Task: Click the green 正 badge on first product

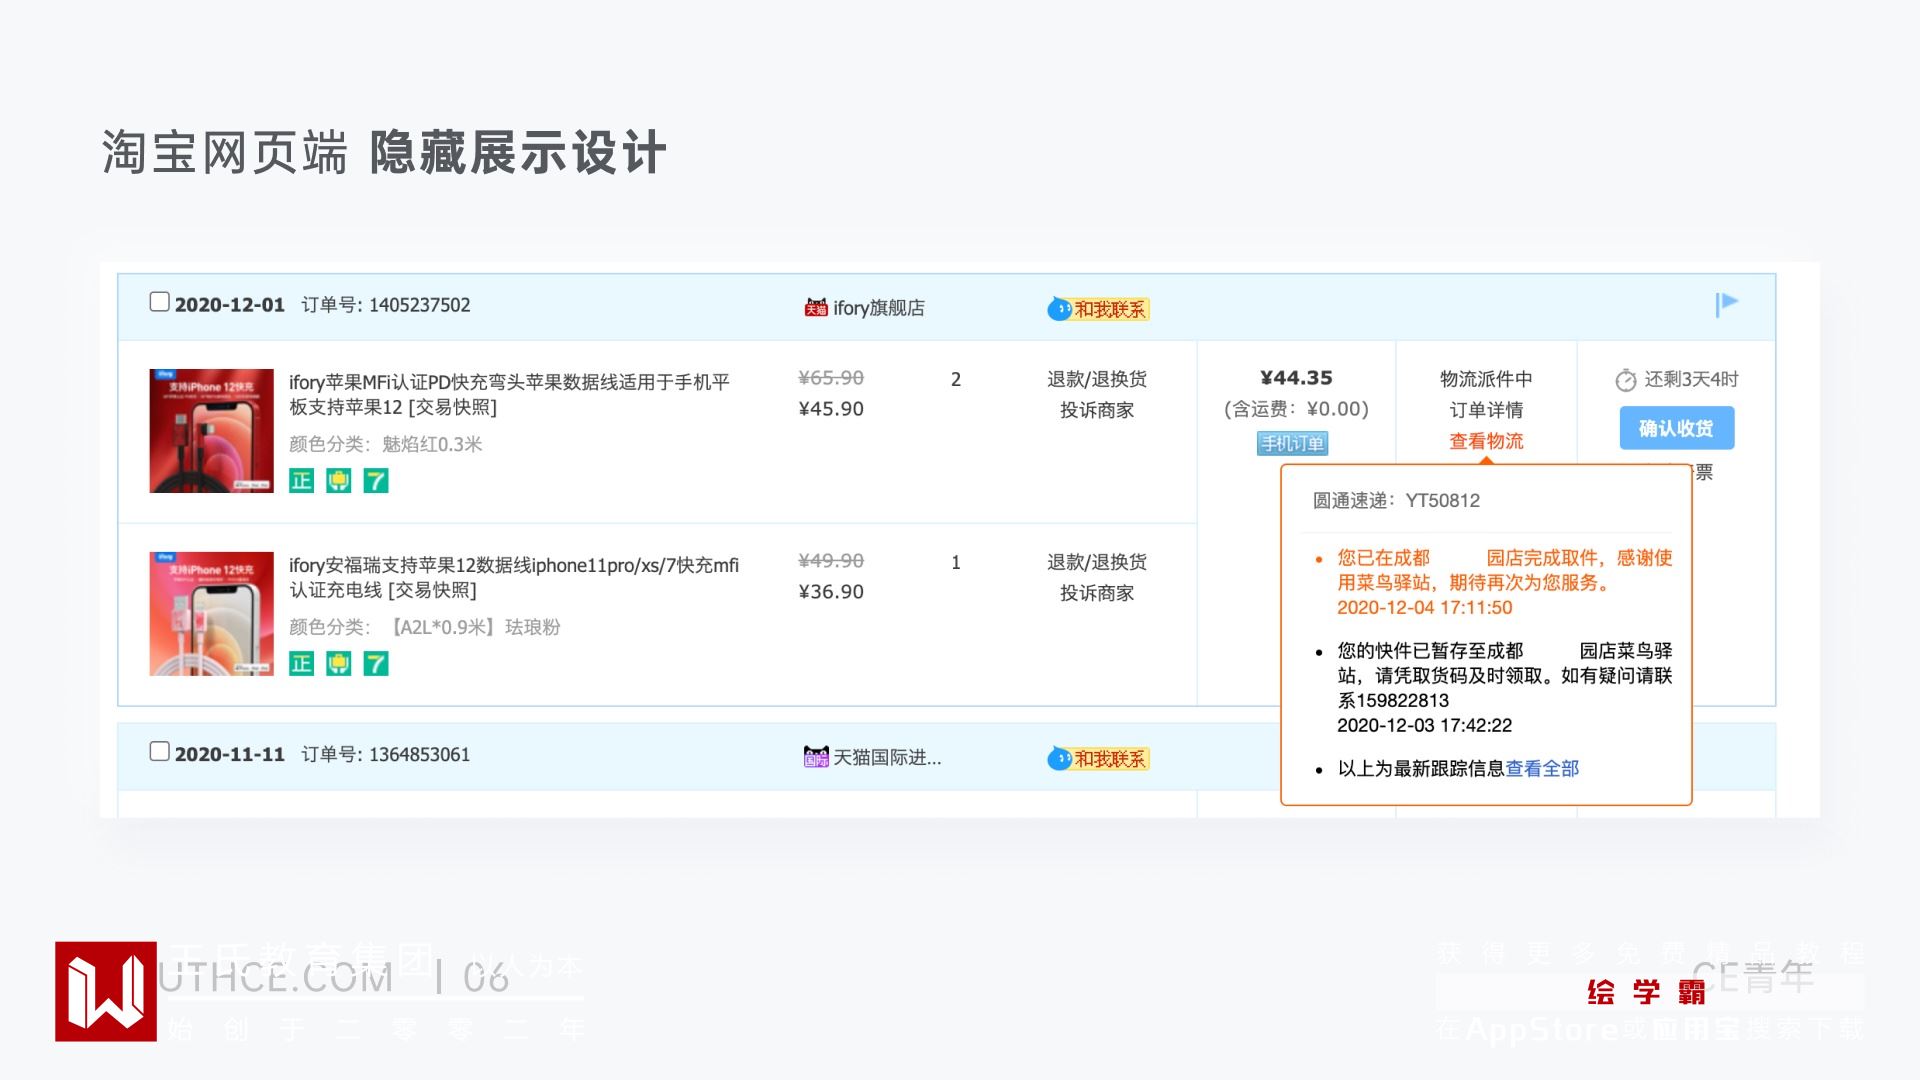Action: (x=301, y=481)
